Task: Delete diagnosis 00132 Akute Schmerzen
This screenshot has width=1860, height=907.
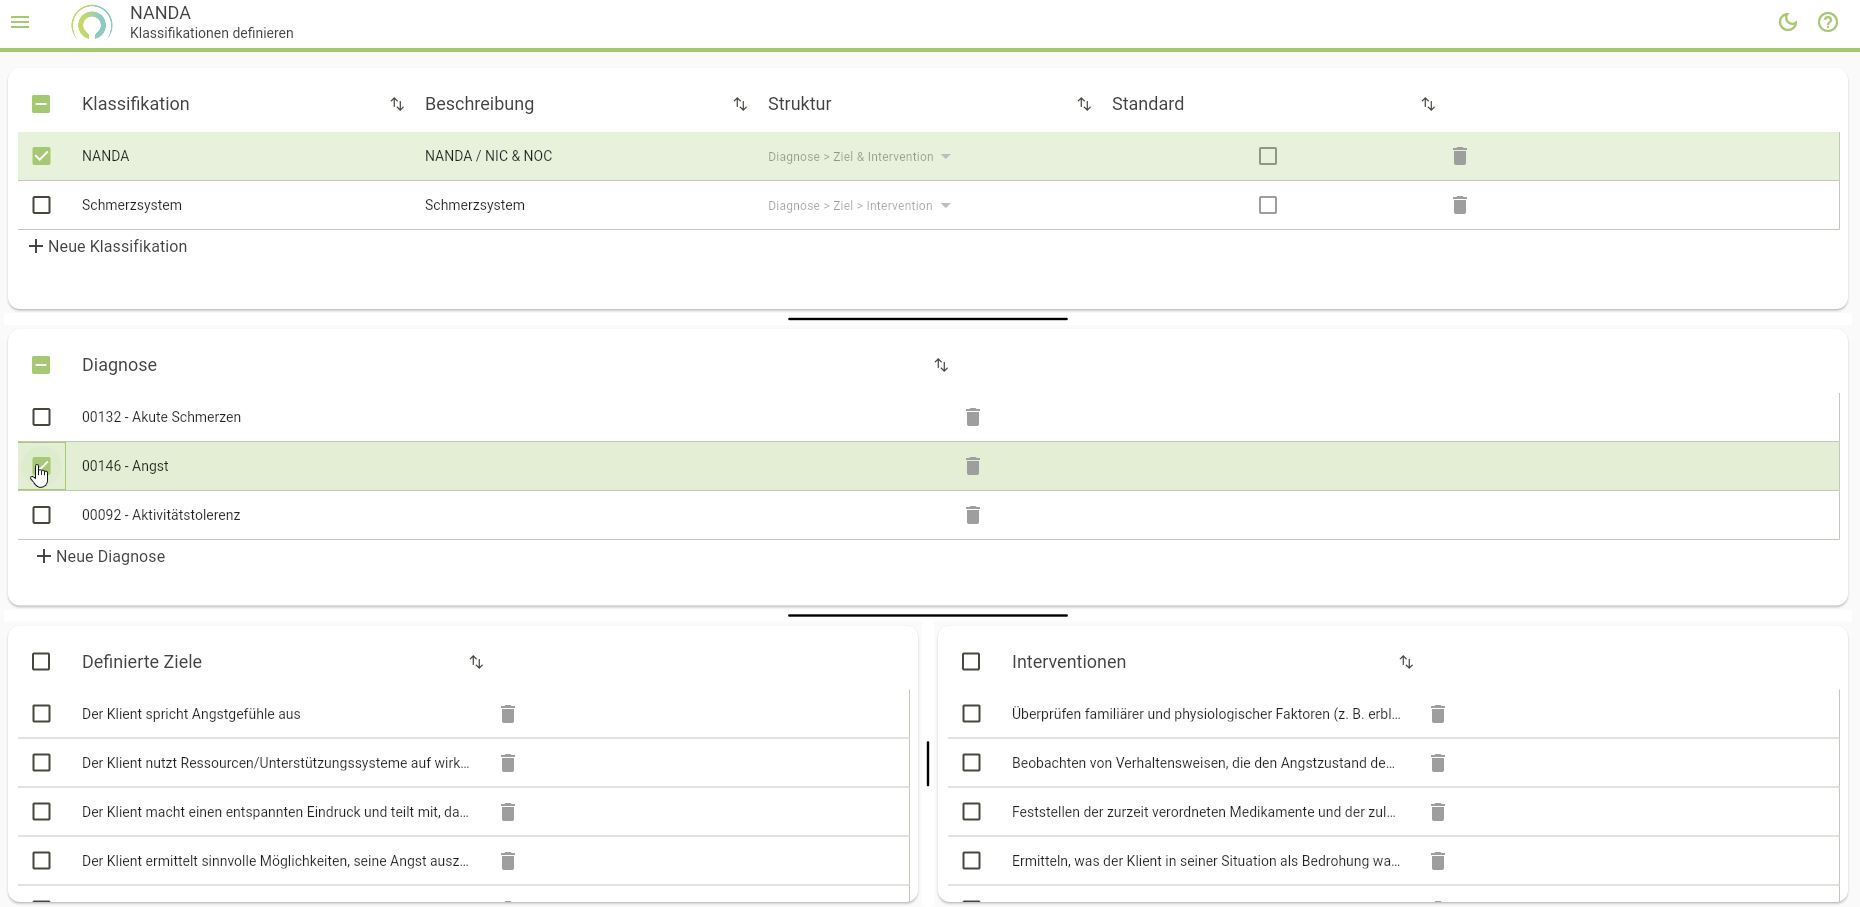Action: (972, 417)
